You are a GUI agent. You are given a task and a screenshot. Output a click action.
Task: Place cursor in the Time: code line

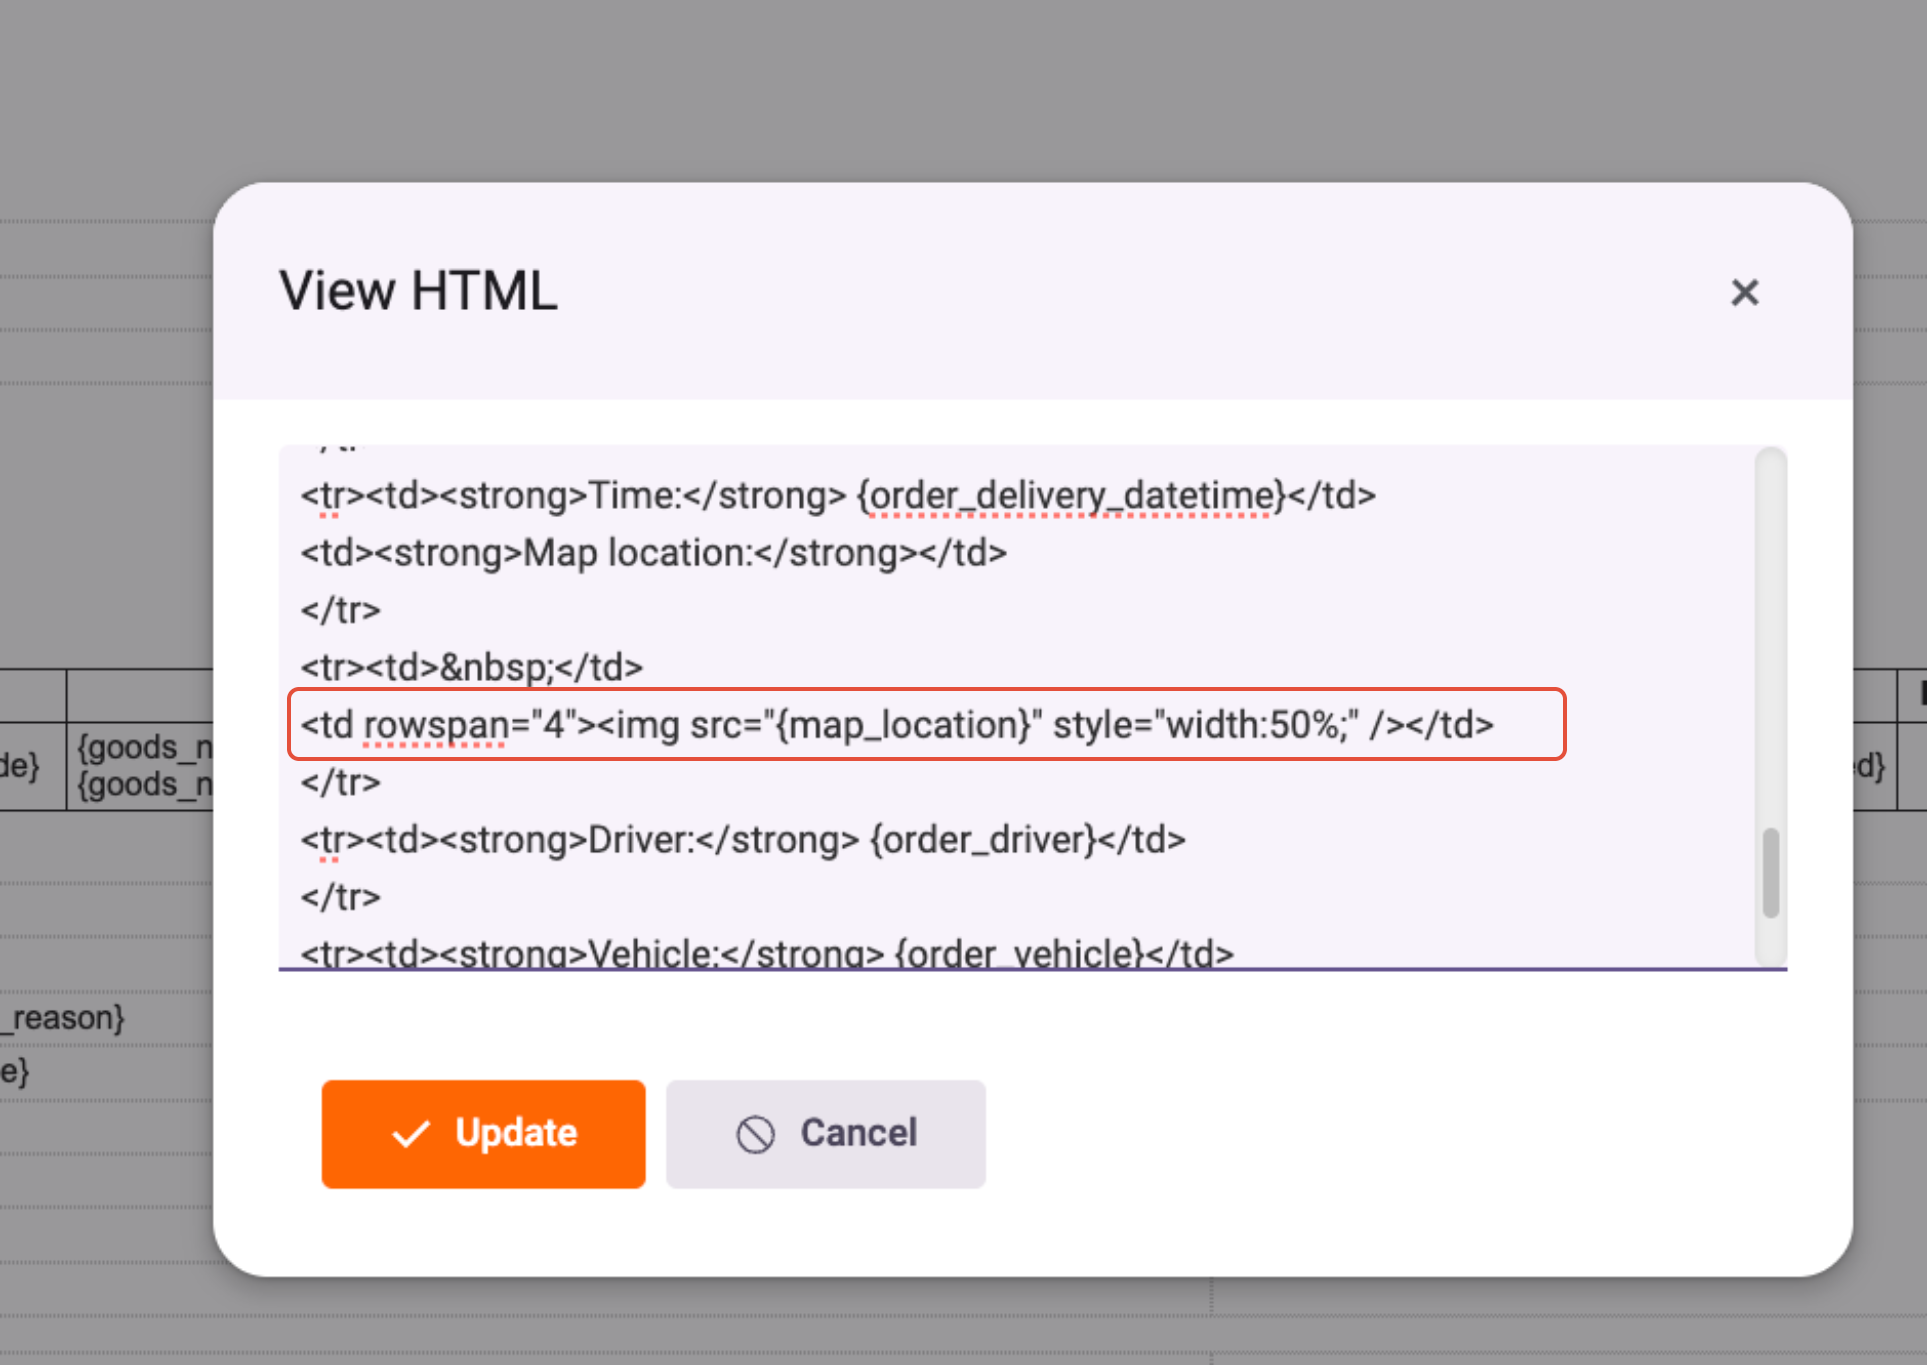634,496
